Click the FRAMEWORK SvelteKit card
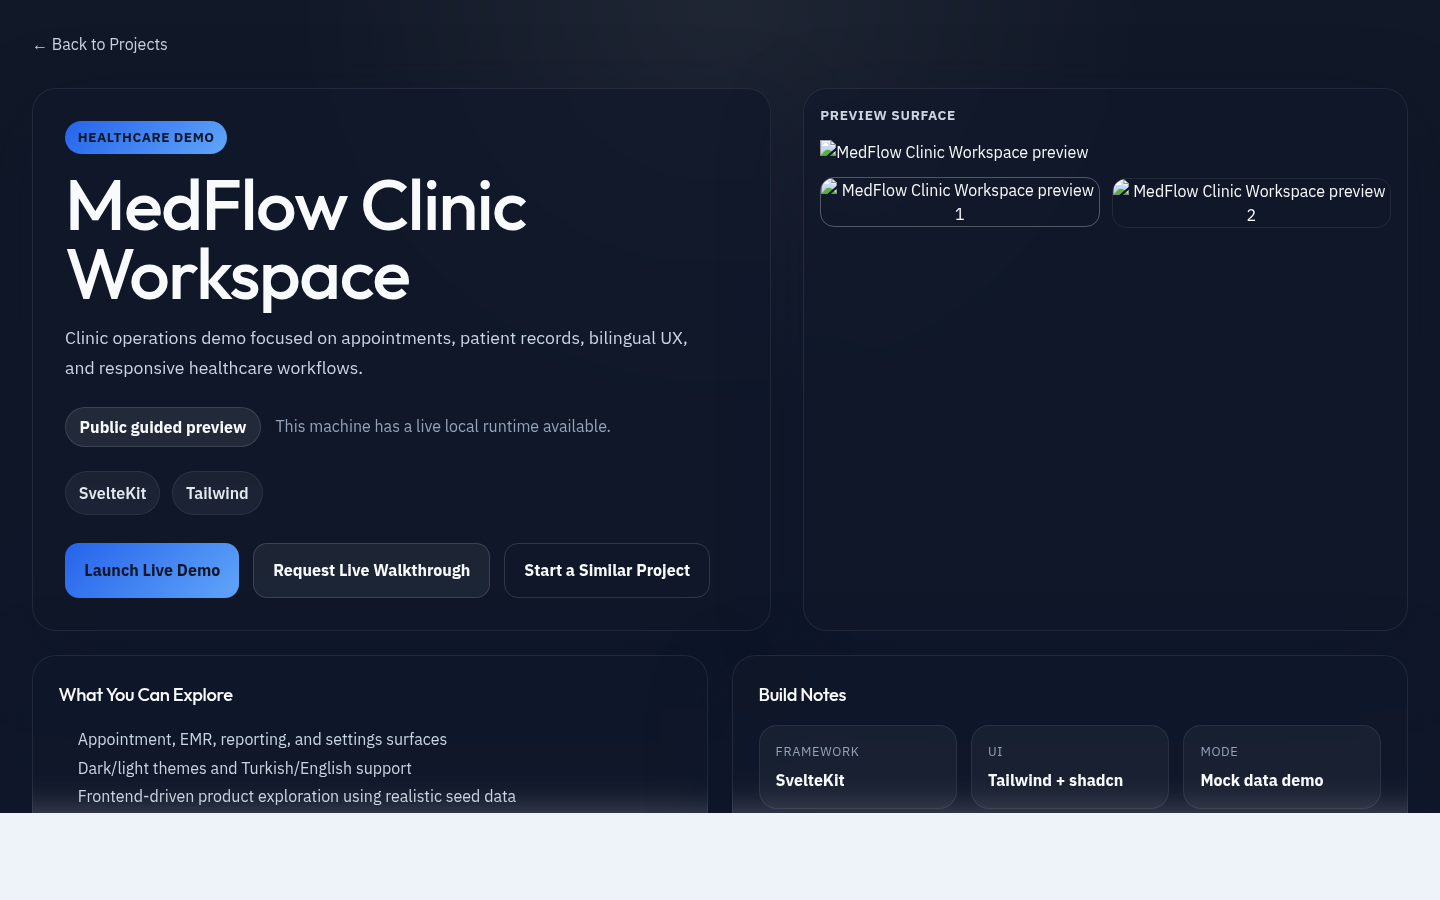This screenshot has width=1440, height=900. coord(857,767)
